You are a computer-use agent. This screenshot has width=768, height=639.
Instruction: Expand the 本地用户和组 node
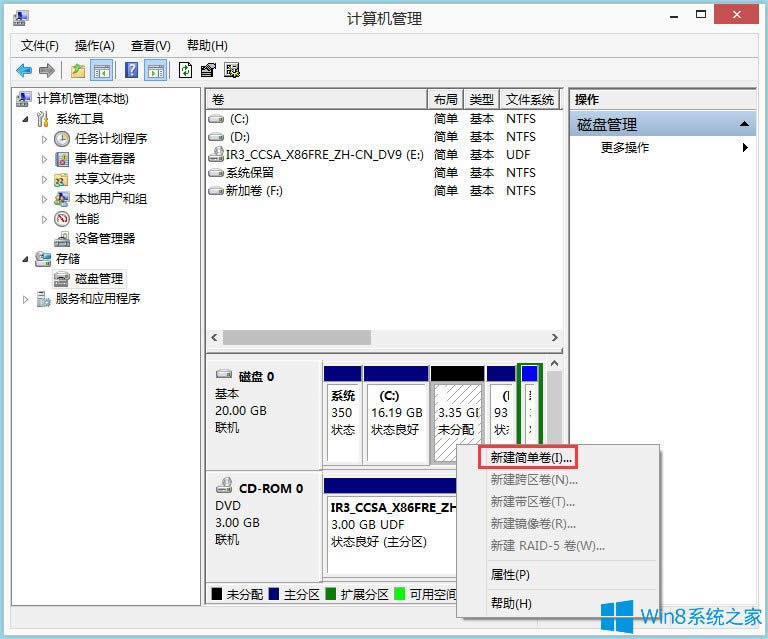(x=44, y=199)
